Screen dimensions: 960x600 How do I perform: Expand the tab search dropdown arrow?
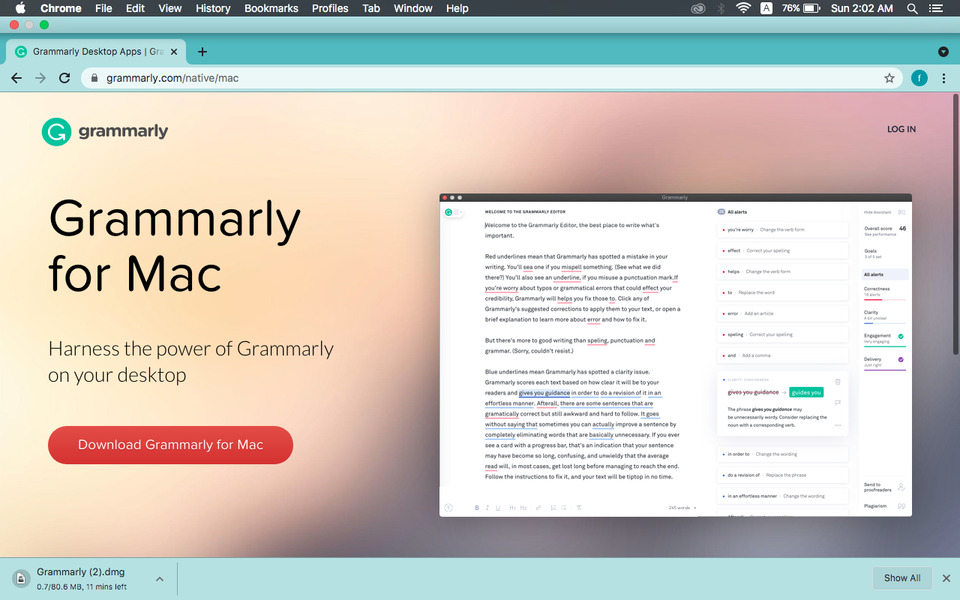click(943, 52)
